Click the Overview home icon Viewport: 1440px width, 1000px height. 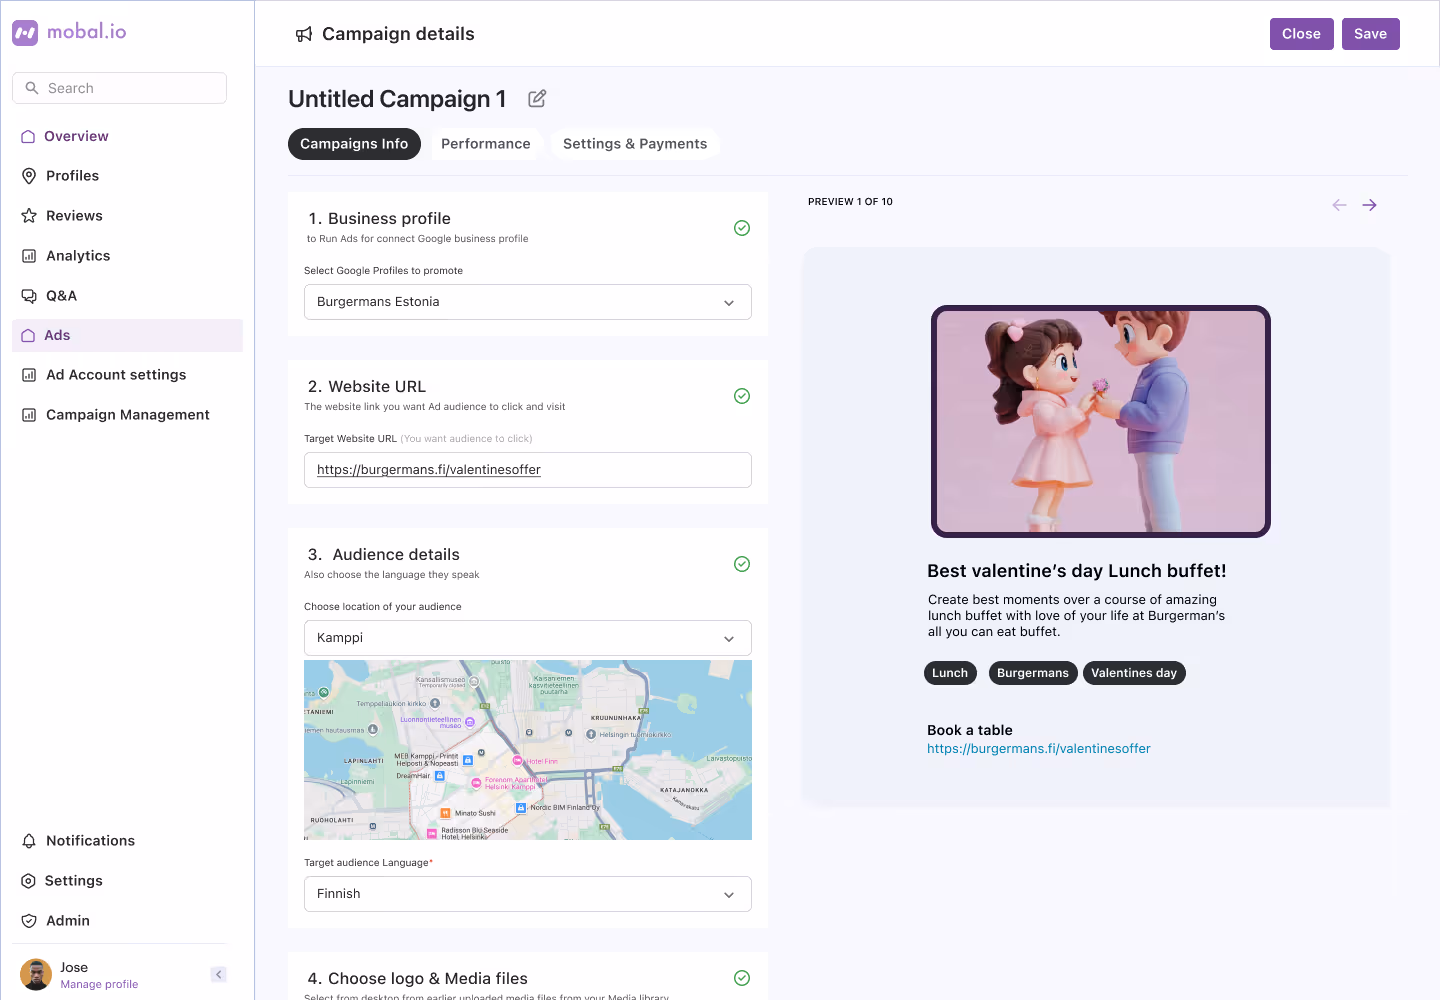pyautogui.click(x=28, y=136)
